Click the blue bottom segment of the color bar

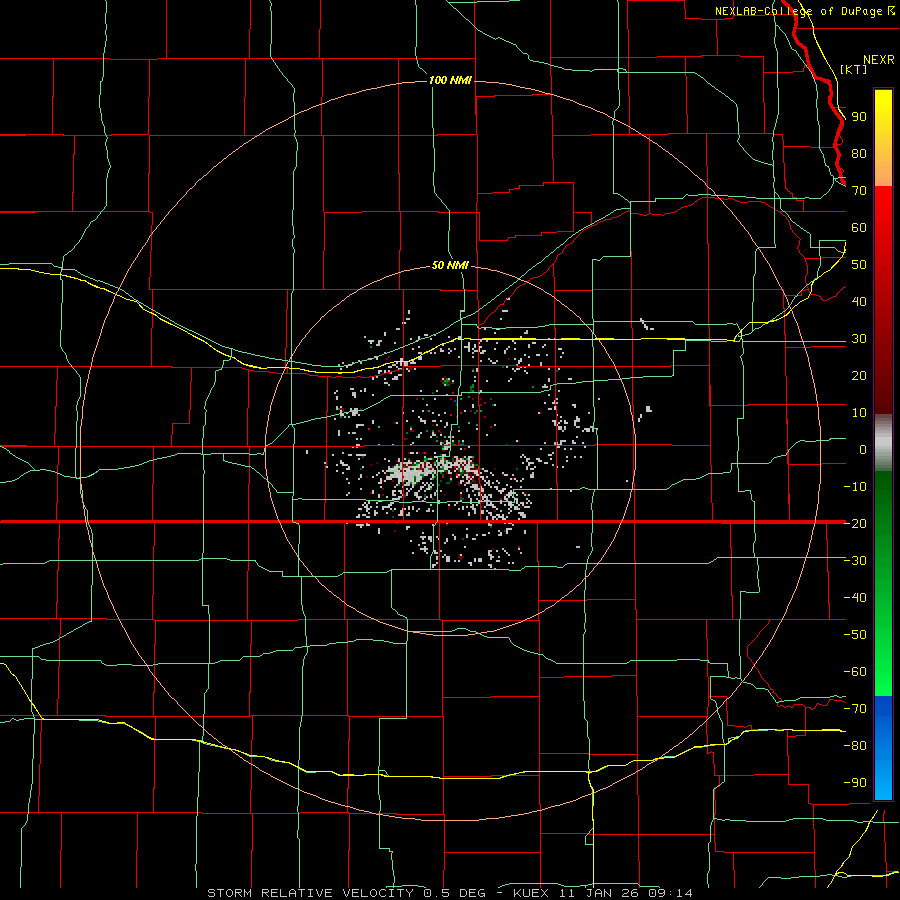883,748
